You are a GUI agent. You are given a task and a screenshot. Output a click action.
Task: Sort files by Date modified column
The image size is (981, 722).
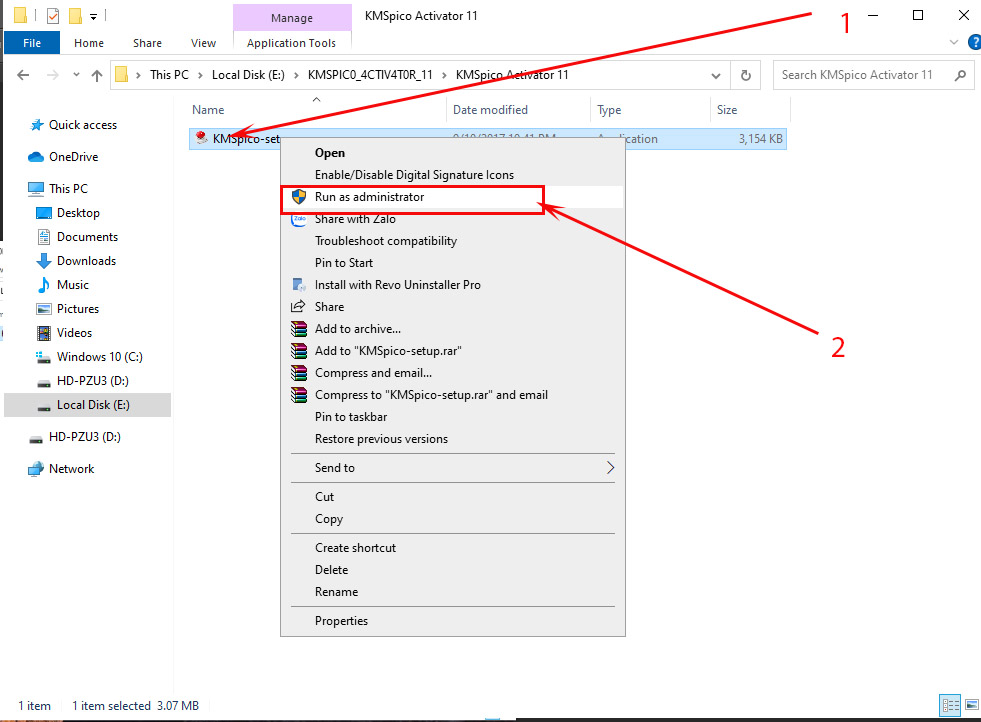[x=490, y=110]
